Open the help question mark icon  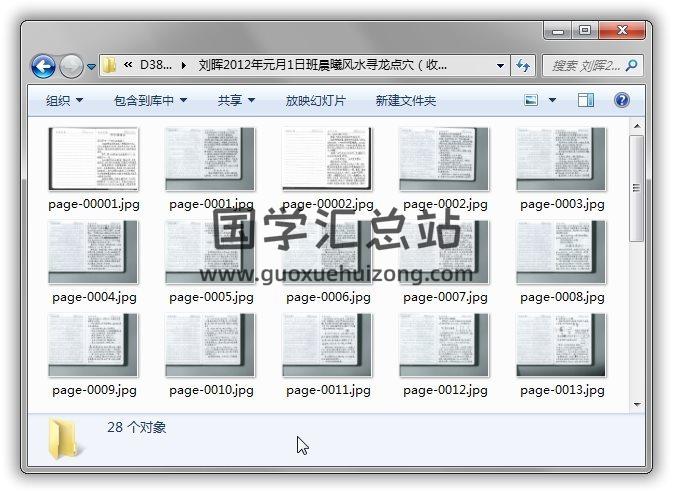[x=621, y=100]
